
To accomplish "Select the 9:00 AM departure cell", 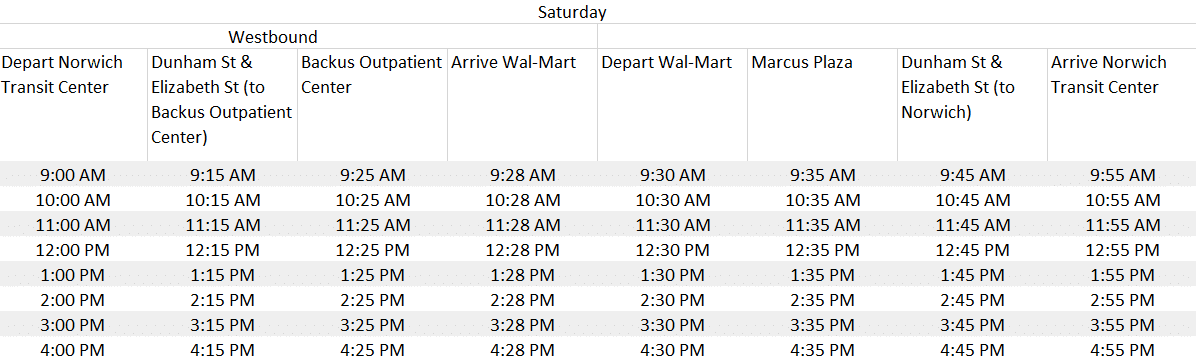I will point(73,176).
